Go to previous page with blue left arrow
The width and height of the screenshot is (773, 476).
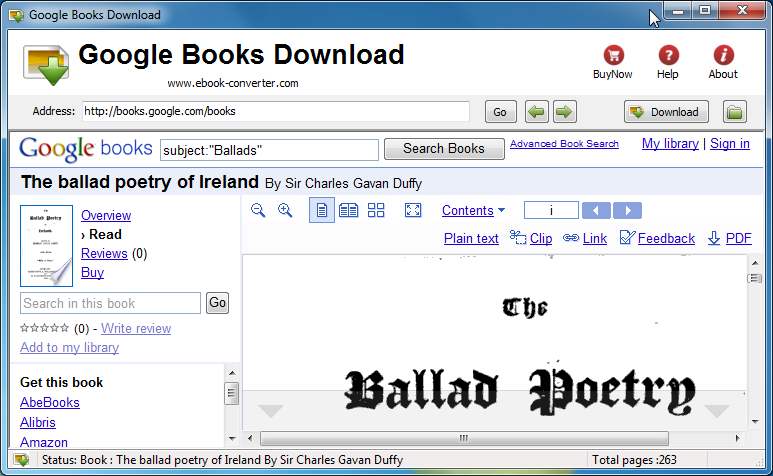tap(596, 210)
